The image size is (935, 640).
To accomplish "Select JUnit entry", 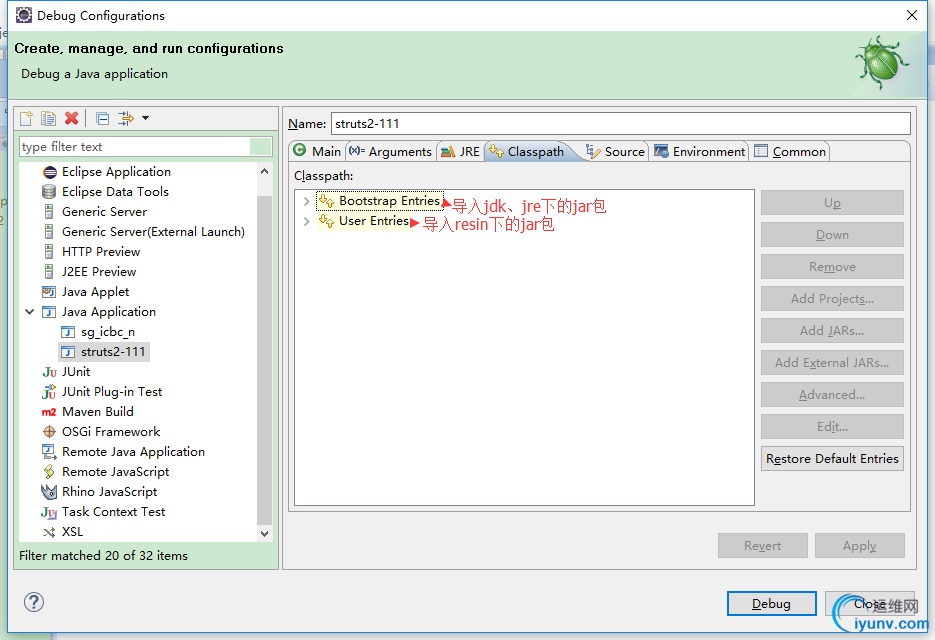I will coord(76,372).
